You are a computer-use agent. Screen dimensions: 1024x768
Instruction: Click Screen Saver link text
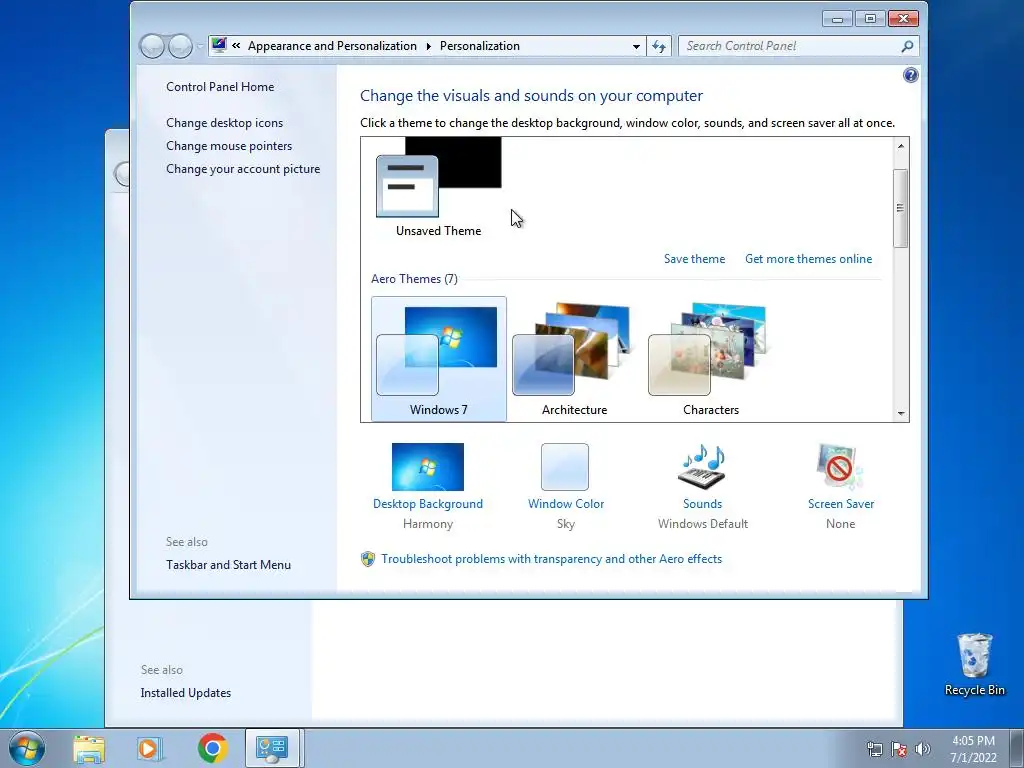point(840,504)
